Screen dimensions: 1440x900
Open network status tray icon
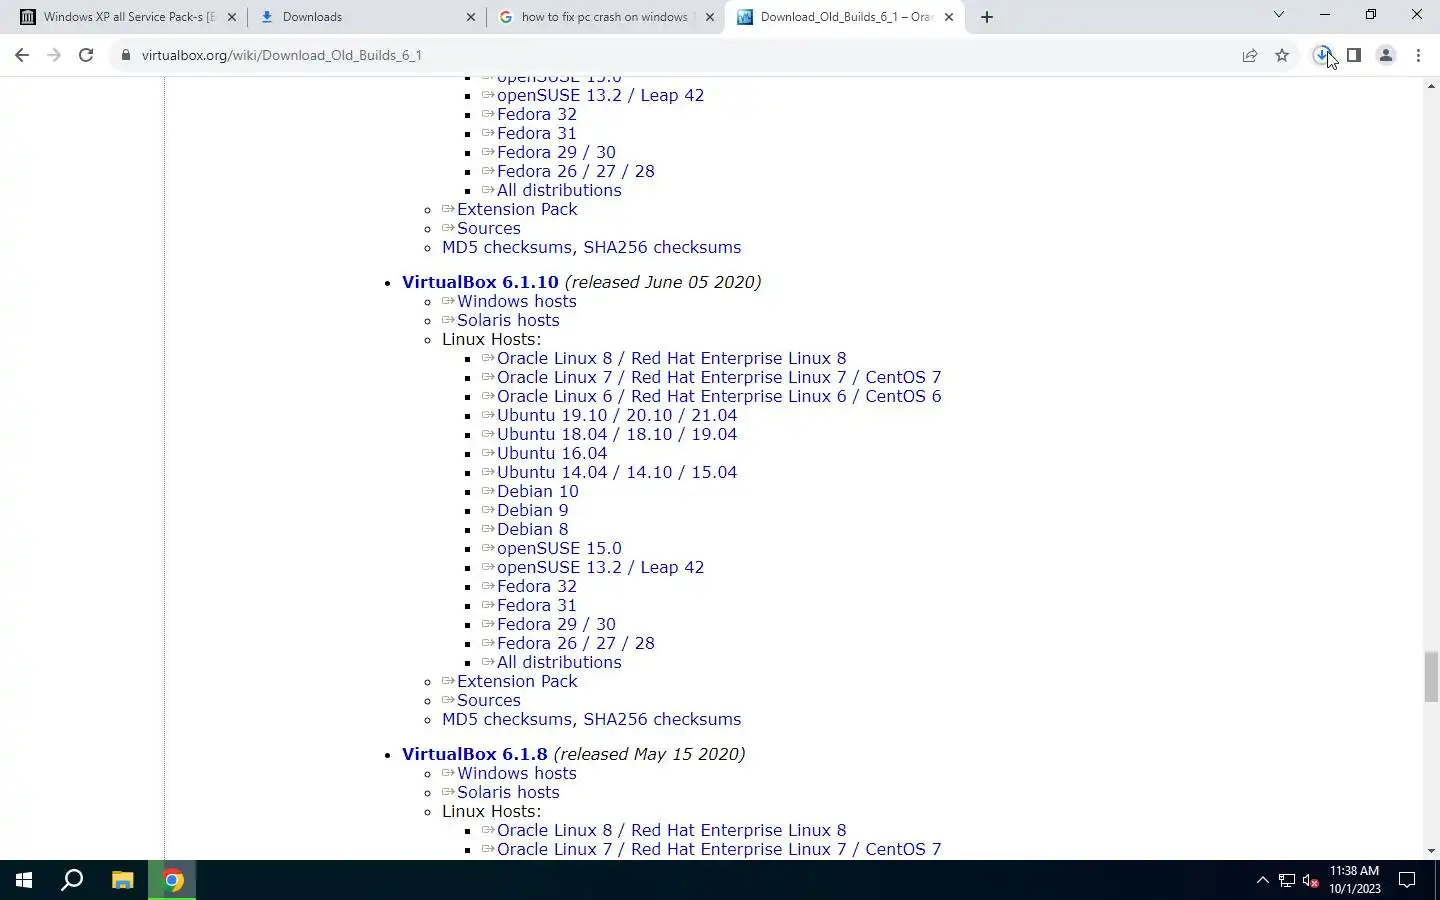click(1287, 880)
